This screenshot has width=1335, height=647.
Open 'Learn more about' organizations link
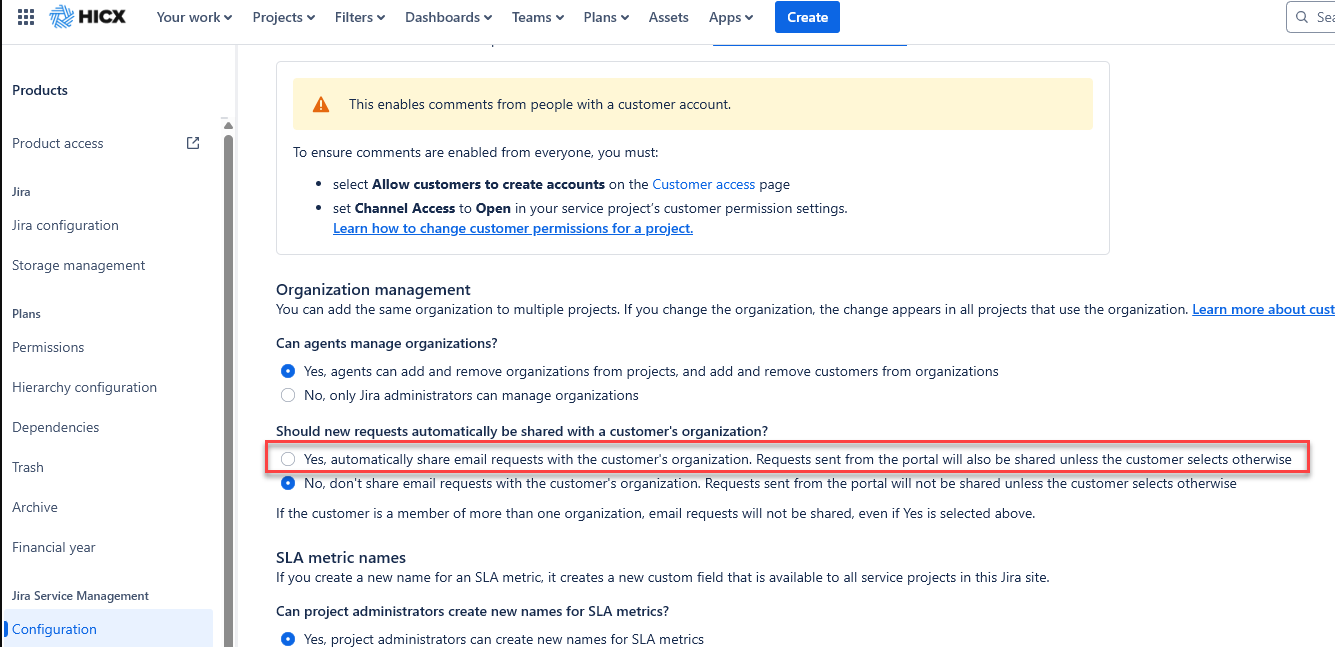click(x=1263, y=310)
